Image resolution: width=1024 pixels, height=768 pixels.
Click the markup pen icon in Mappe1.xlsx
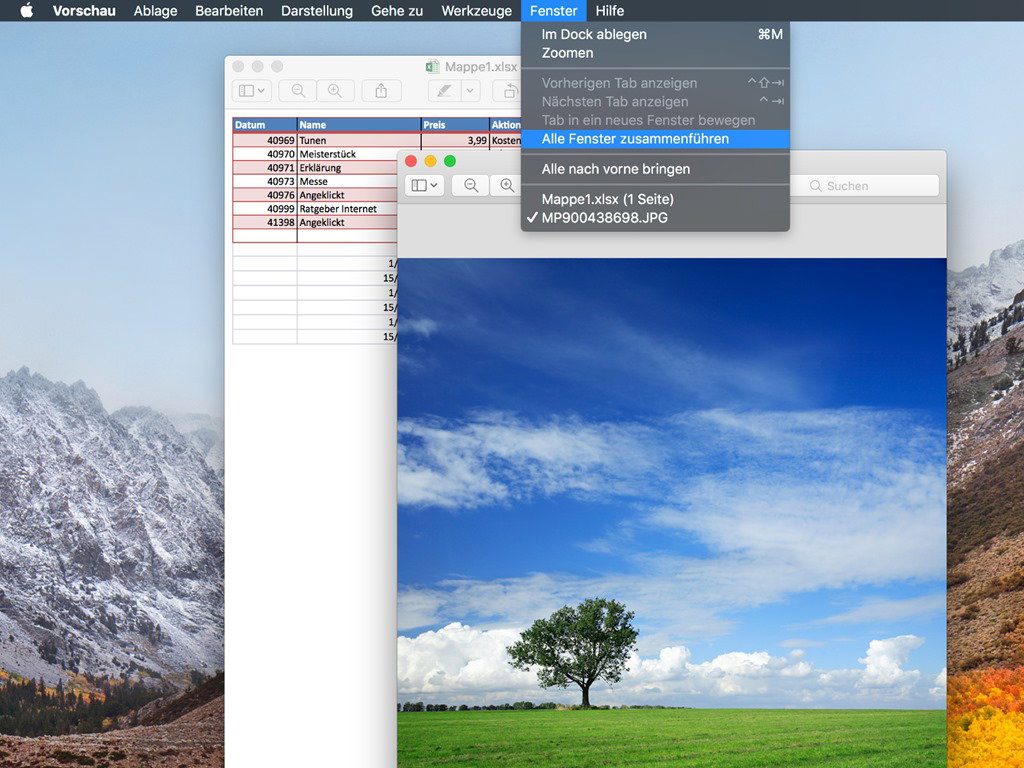(445, 91)
